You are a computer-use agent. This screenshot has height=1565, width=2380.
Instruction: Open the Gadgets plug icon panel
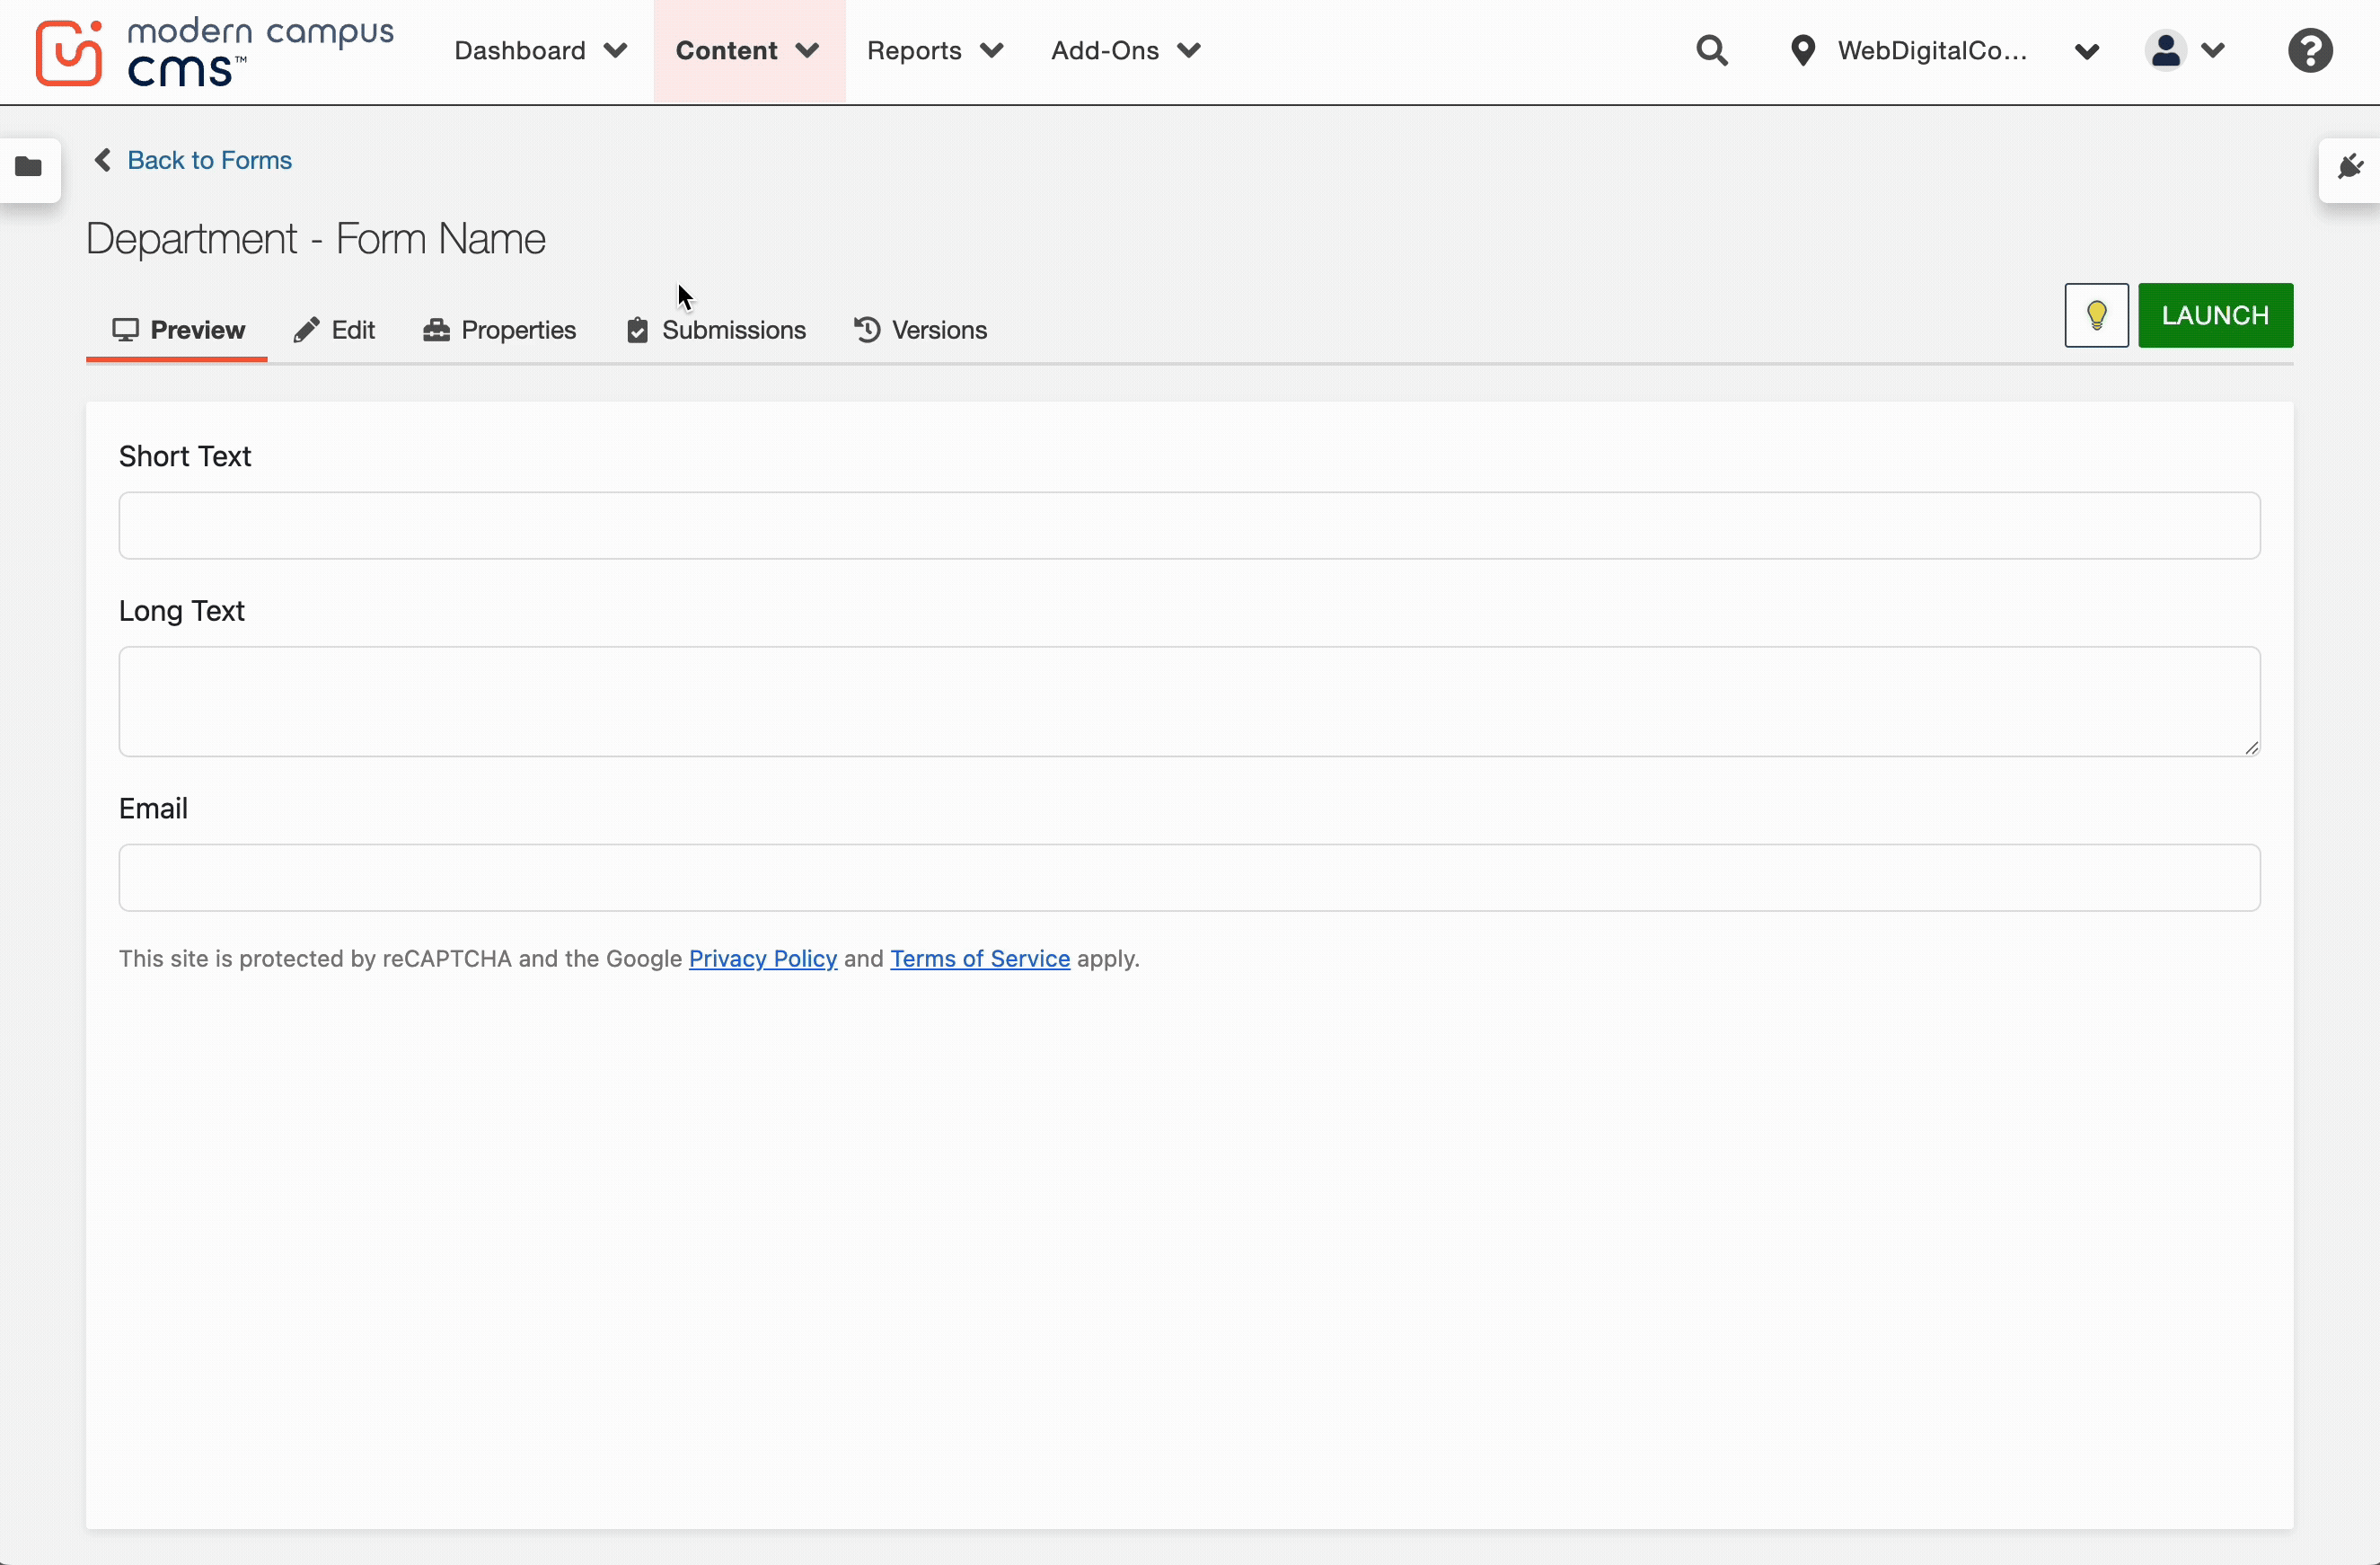click(2350, 167)
